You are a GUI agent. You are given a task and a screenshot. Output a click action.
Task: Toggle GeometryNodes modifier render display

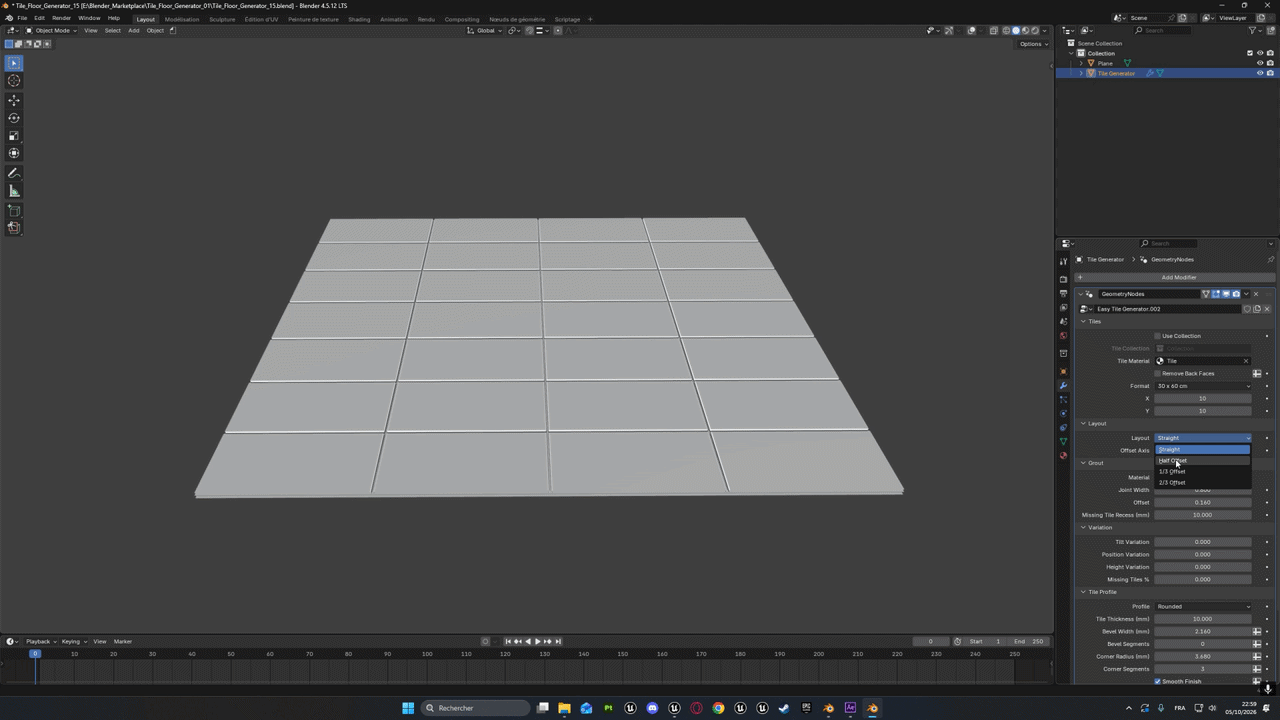(x=1236, y=294)
